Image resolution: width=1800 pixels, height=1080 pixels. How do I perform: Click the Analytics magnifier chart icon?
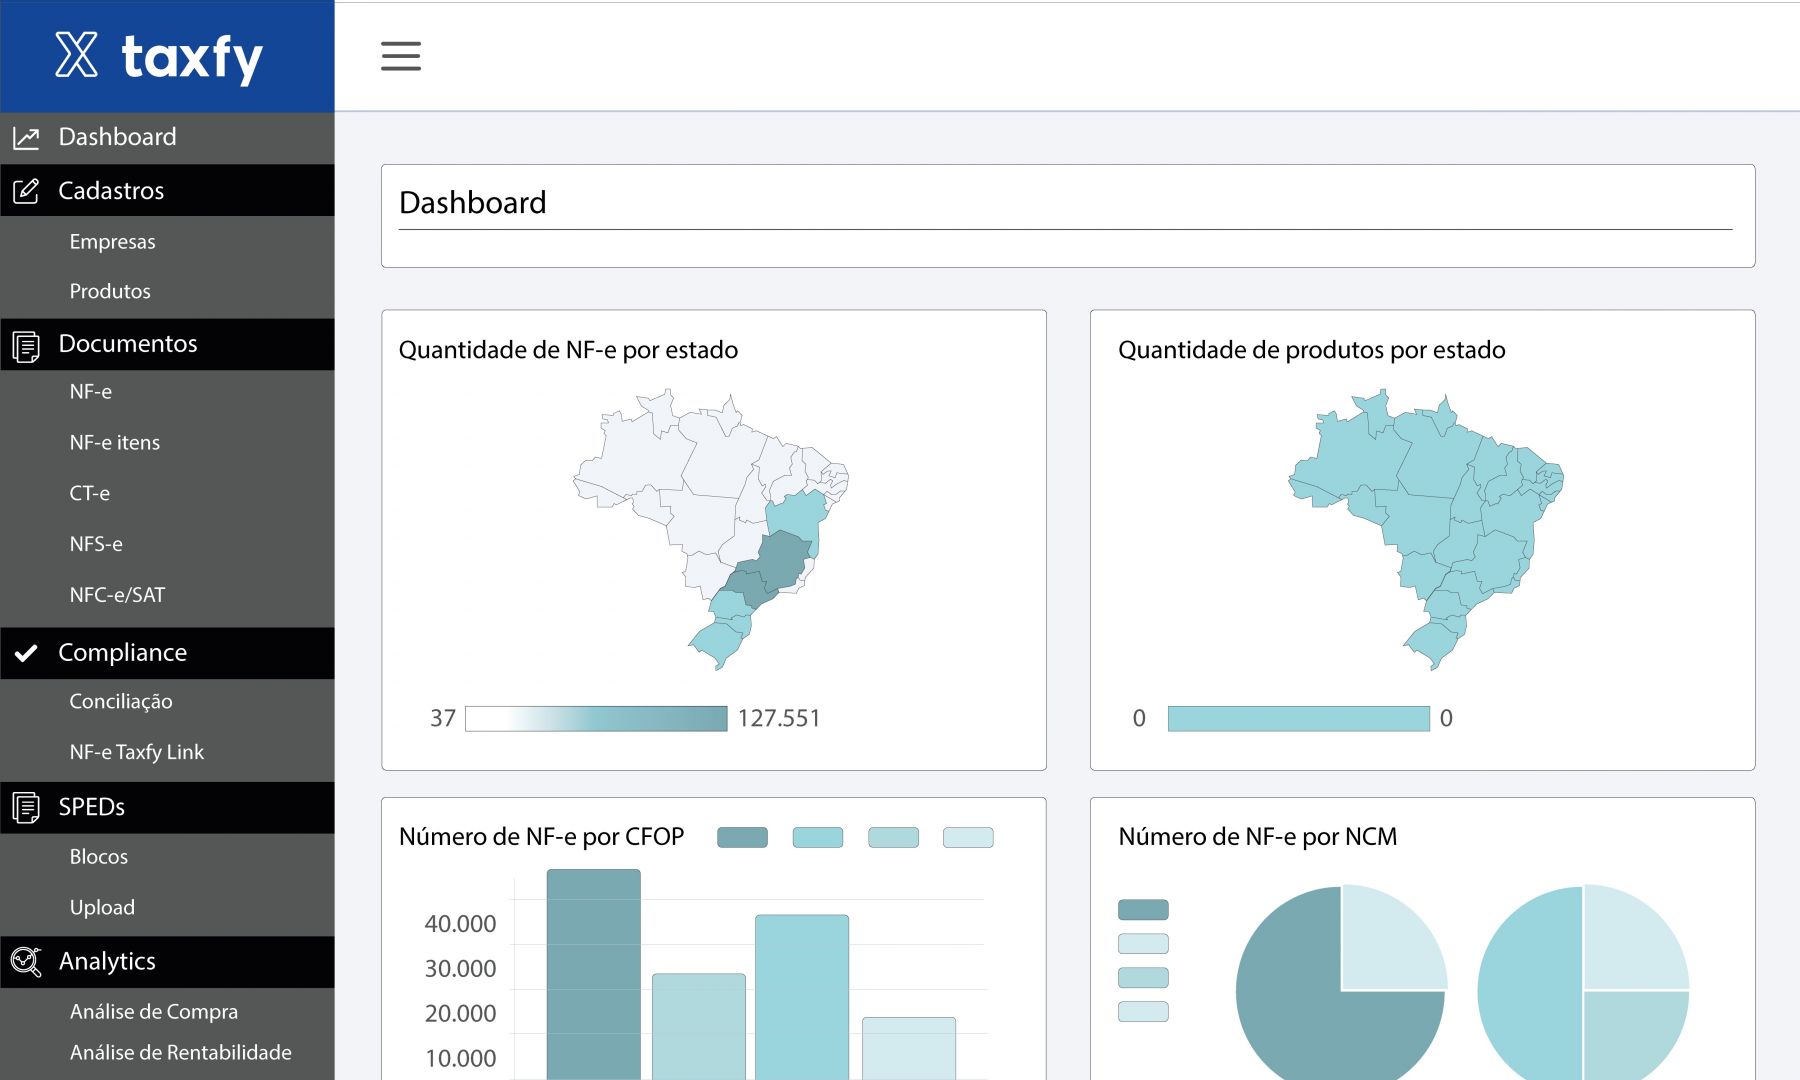pos(26,962)
